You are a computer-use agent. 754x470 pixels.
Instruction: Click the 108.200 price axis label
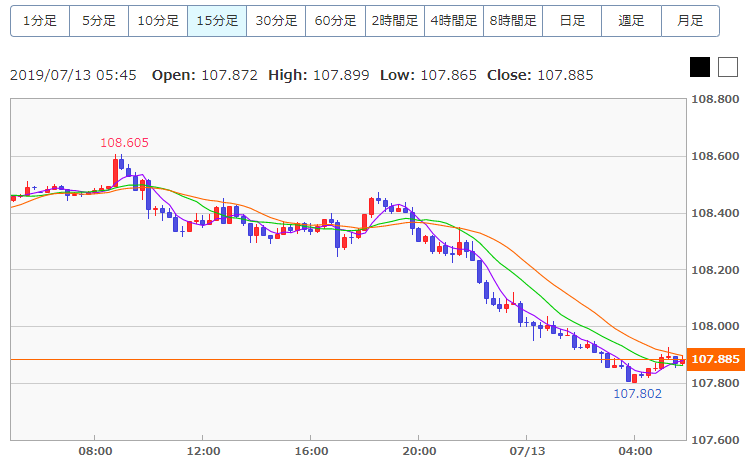tap(715, 270)
